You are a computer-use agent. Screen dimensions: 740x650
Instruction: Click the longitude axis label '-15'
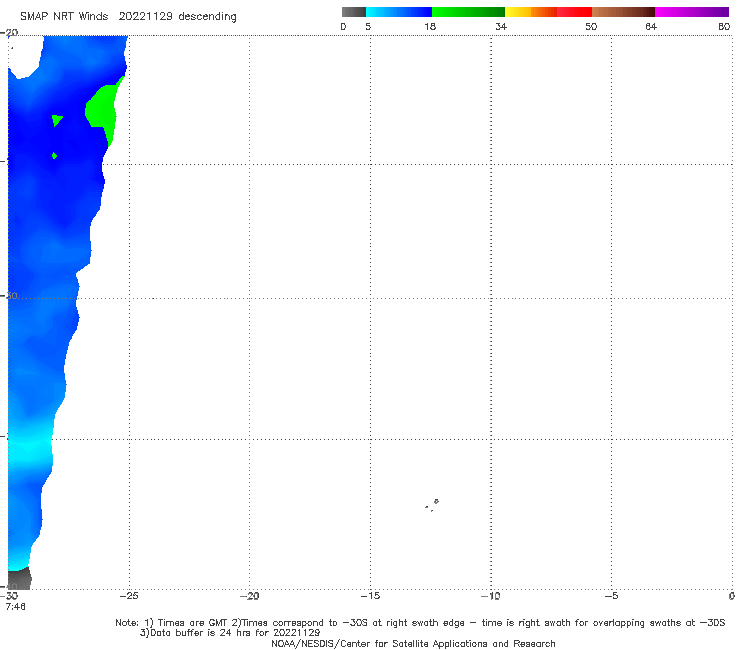tap(370, 596)
